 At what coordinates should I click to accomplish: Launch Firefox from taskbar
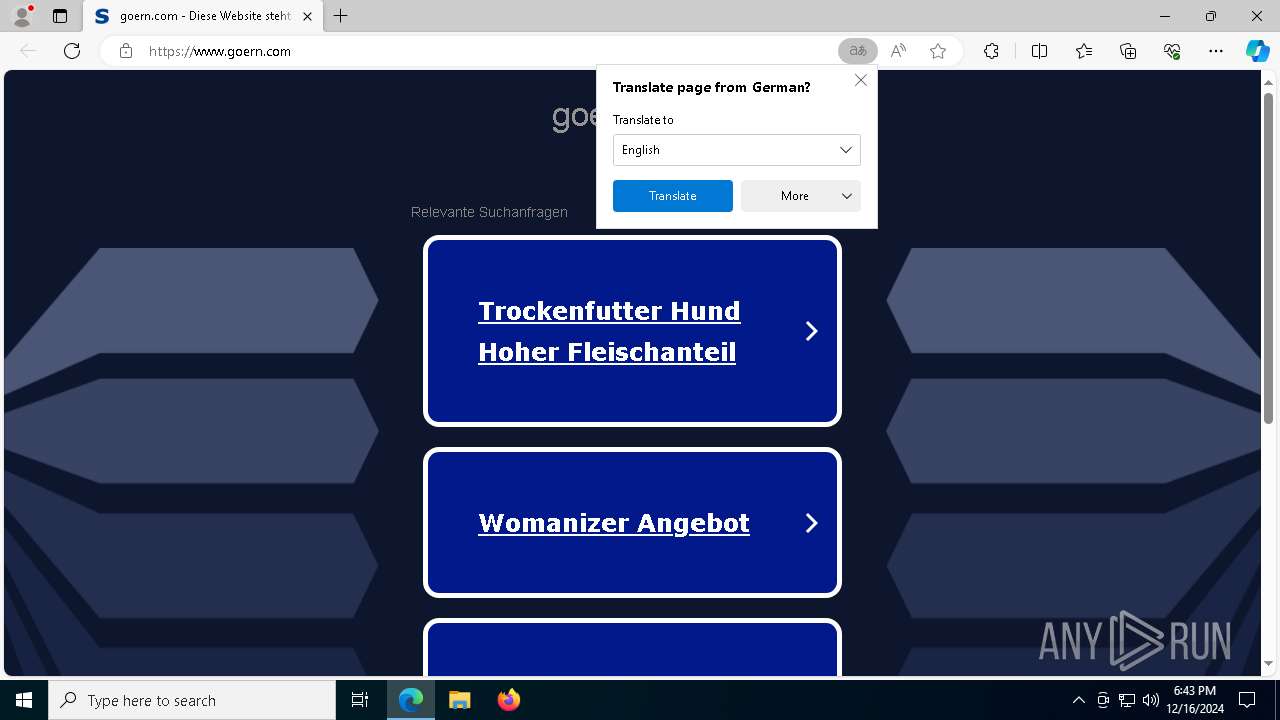[508, 700]
